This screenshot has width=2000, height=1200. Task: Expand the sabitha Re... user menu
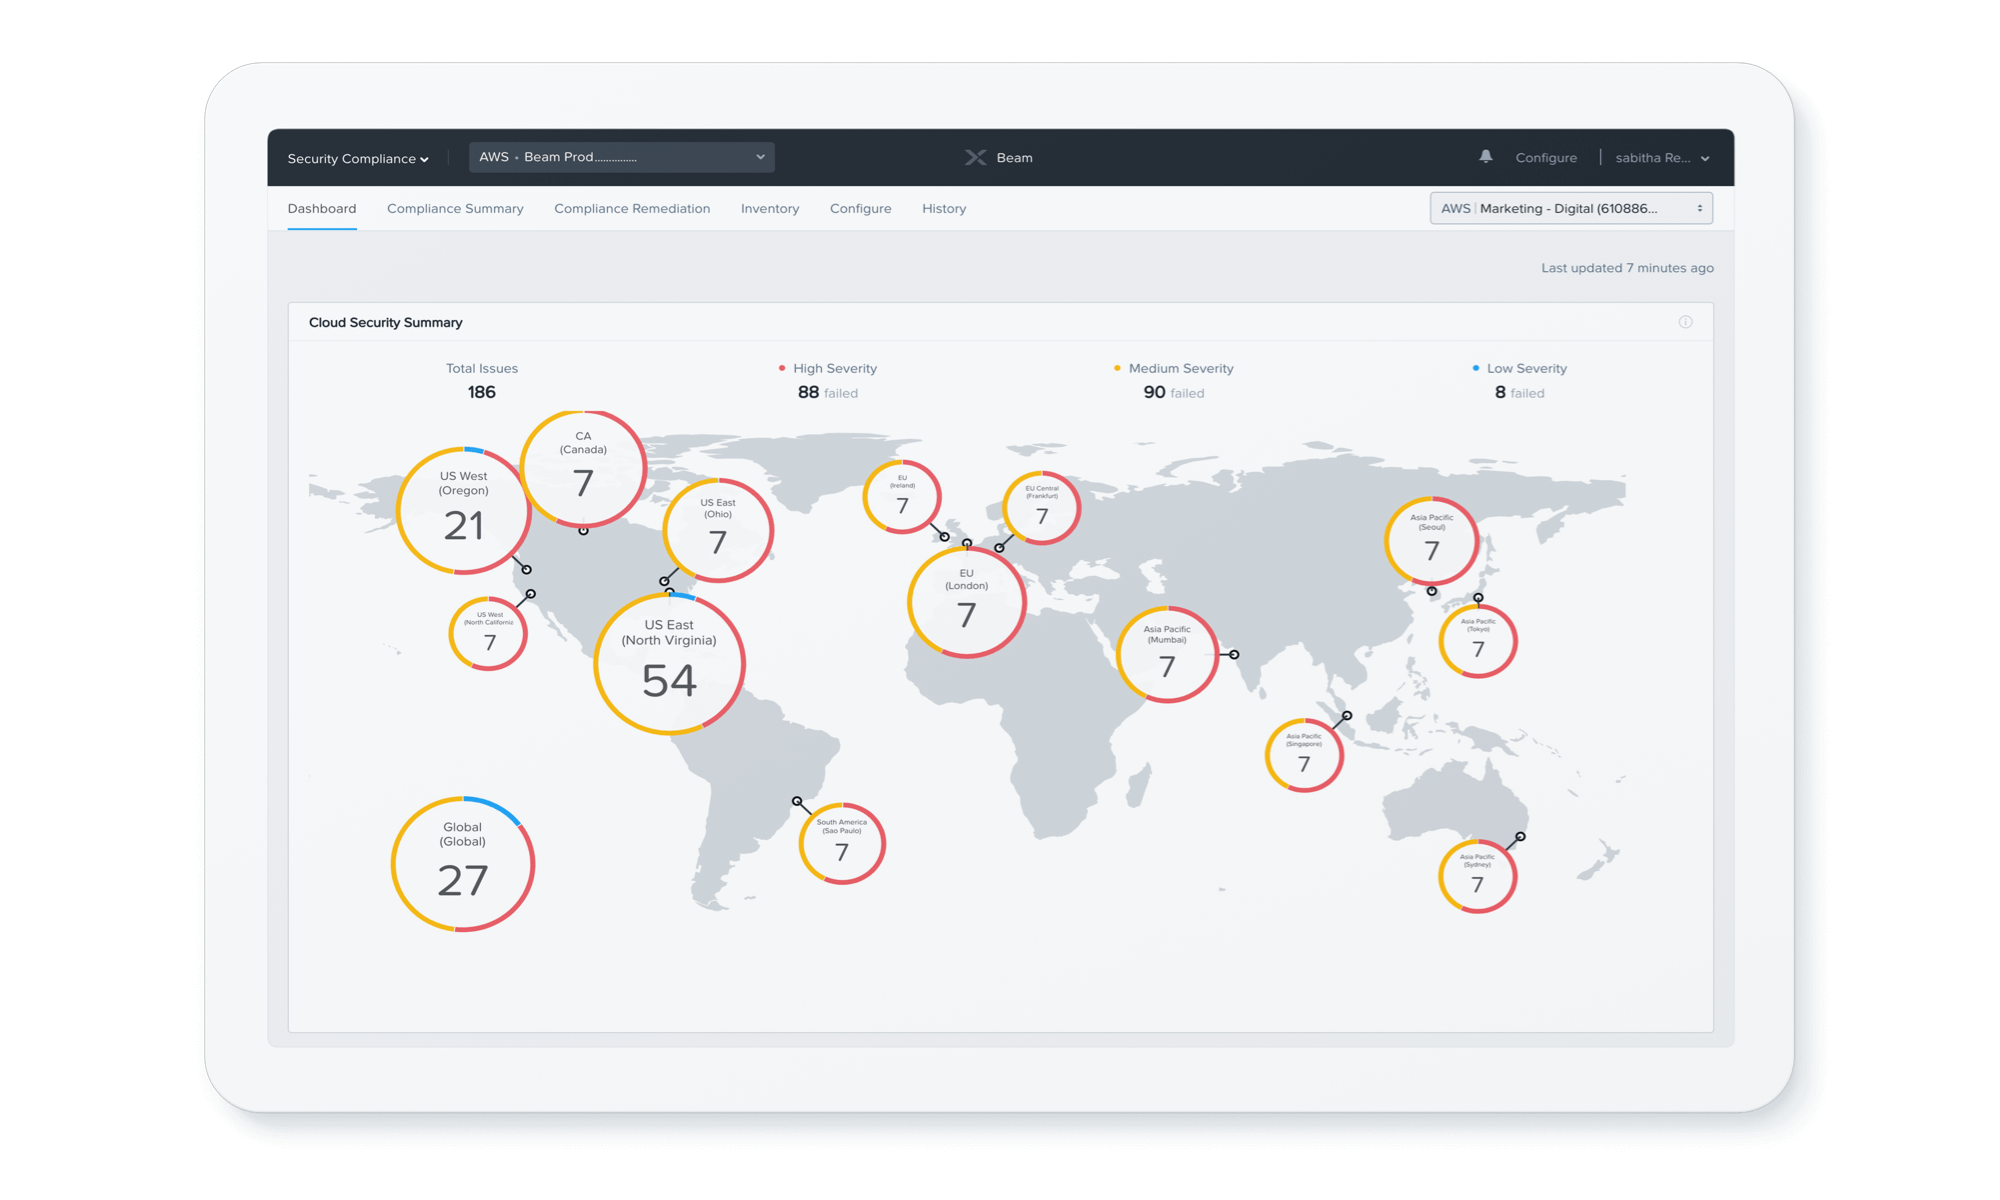click(x=1661, y=158)
